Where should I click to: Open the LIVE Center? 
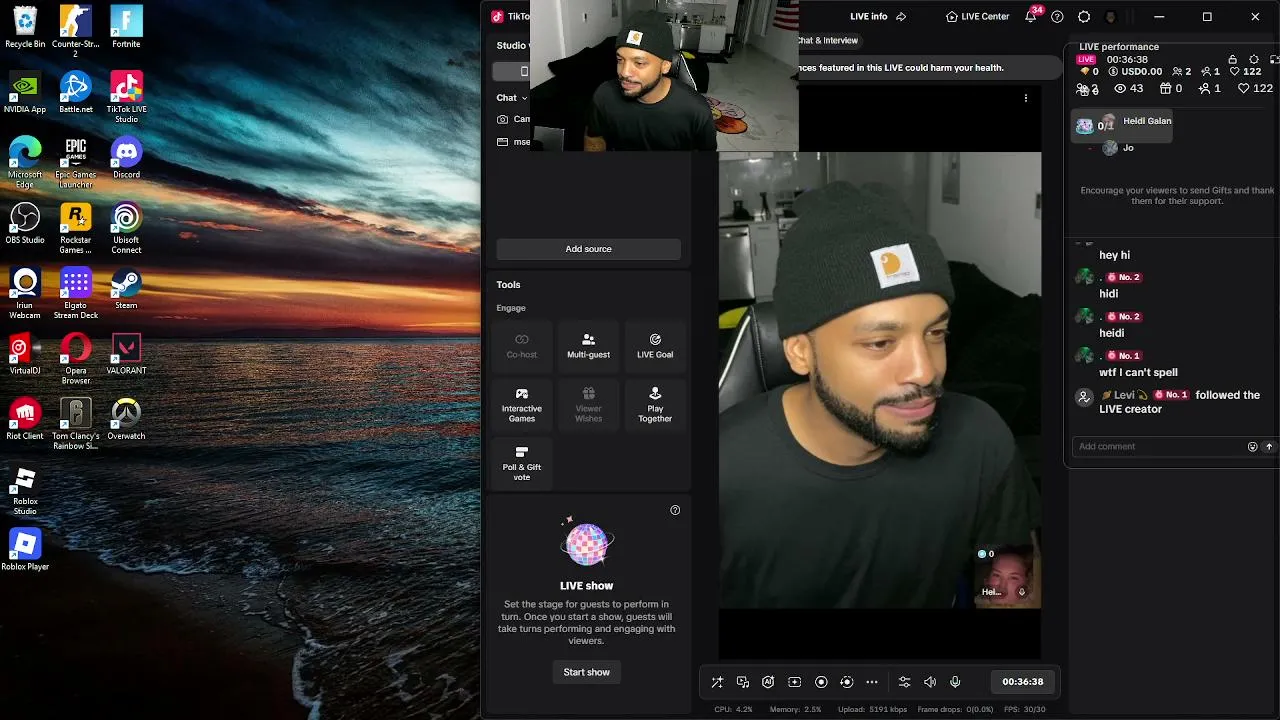[978, 17]
